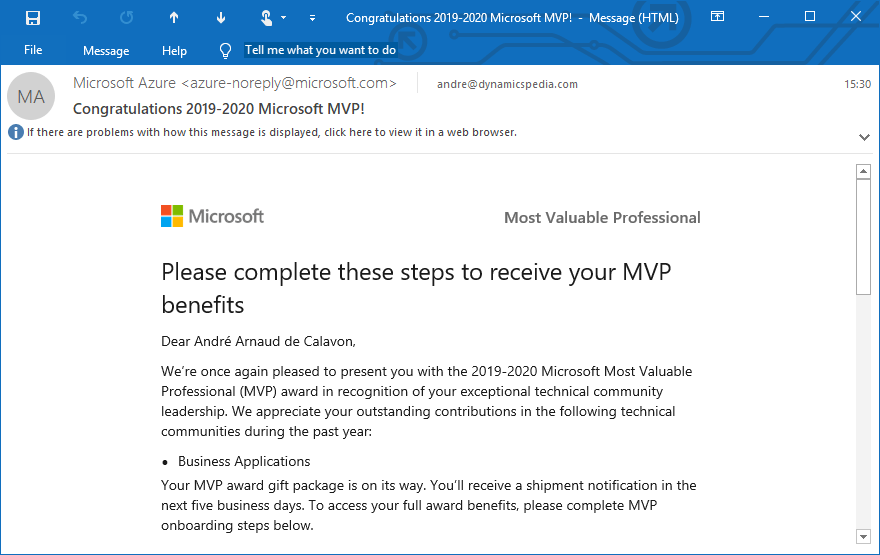
Task: Click the Redo icon in title bar
Action: (x=126, y=18)
